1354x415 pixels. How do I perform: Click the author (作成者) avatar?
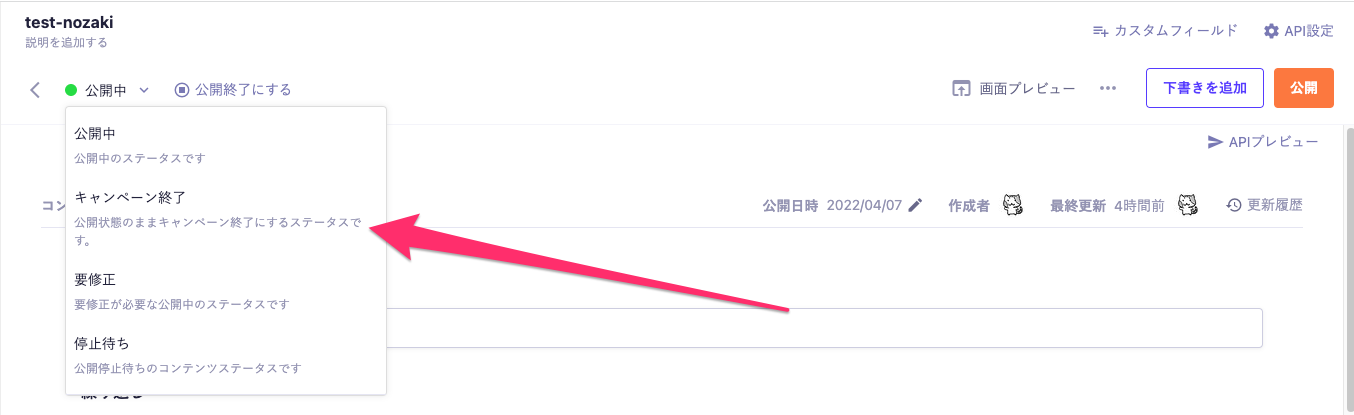point(1013,205)
